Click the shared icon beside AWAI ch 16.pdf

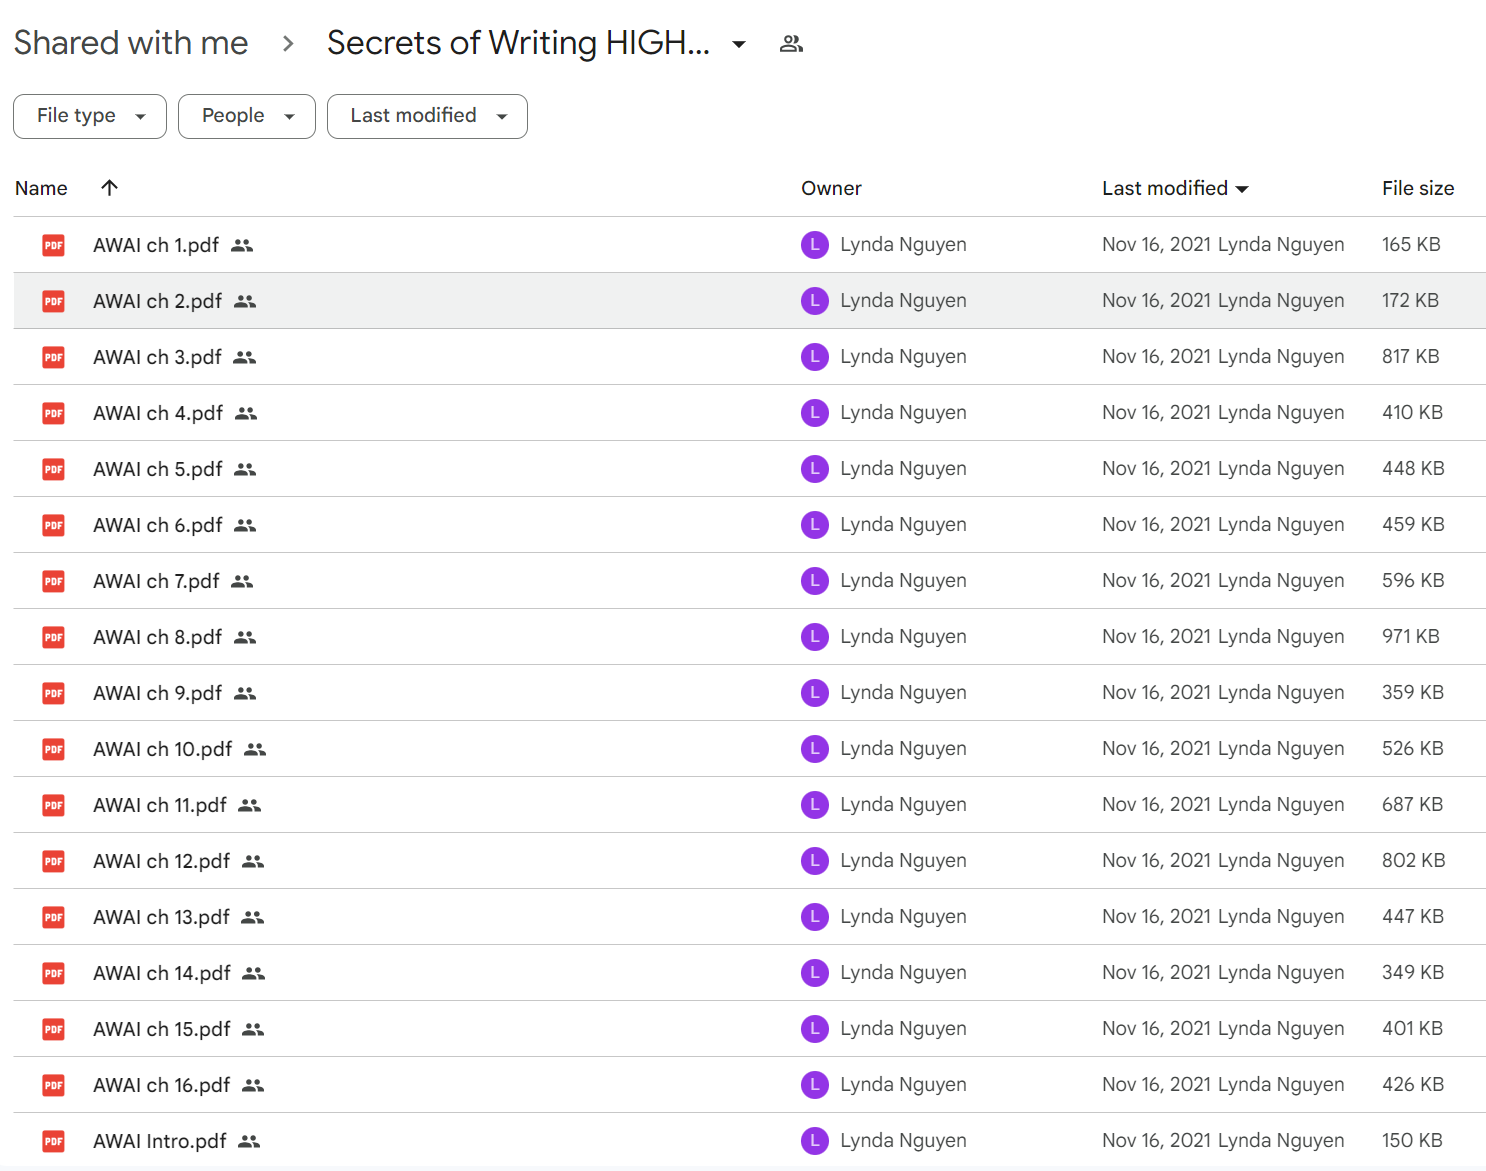[x=253, y=1085]
